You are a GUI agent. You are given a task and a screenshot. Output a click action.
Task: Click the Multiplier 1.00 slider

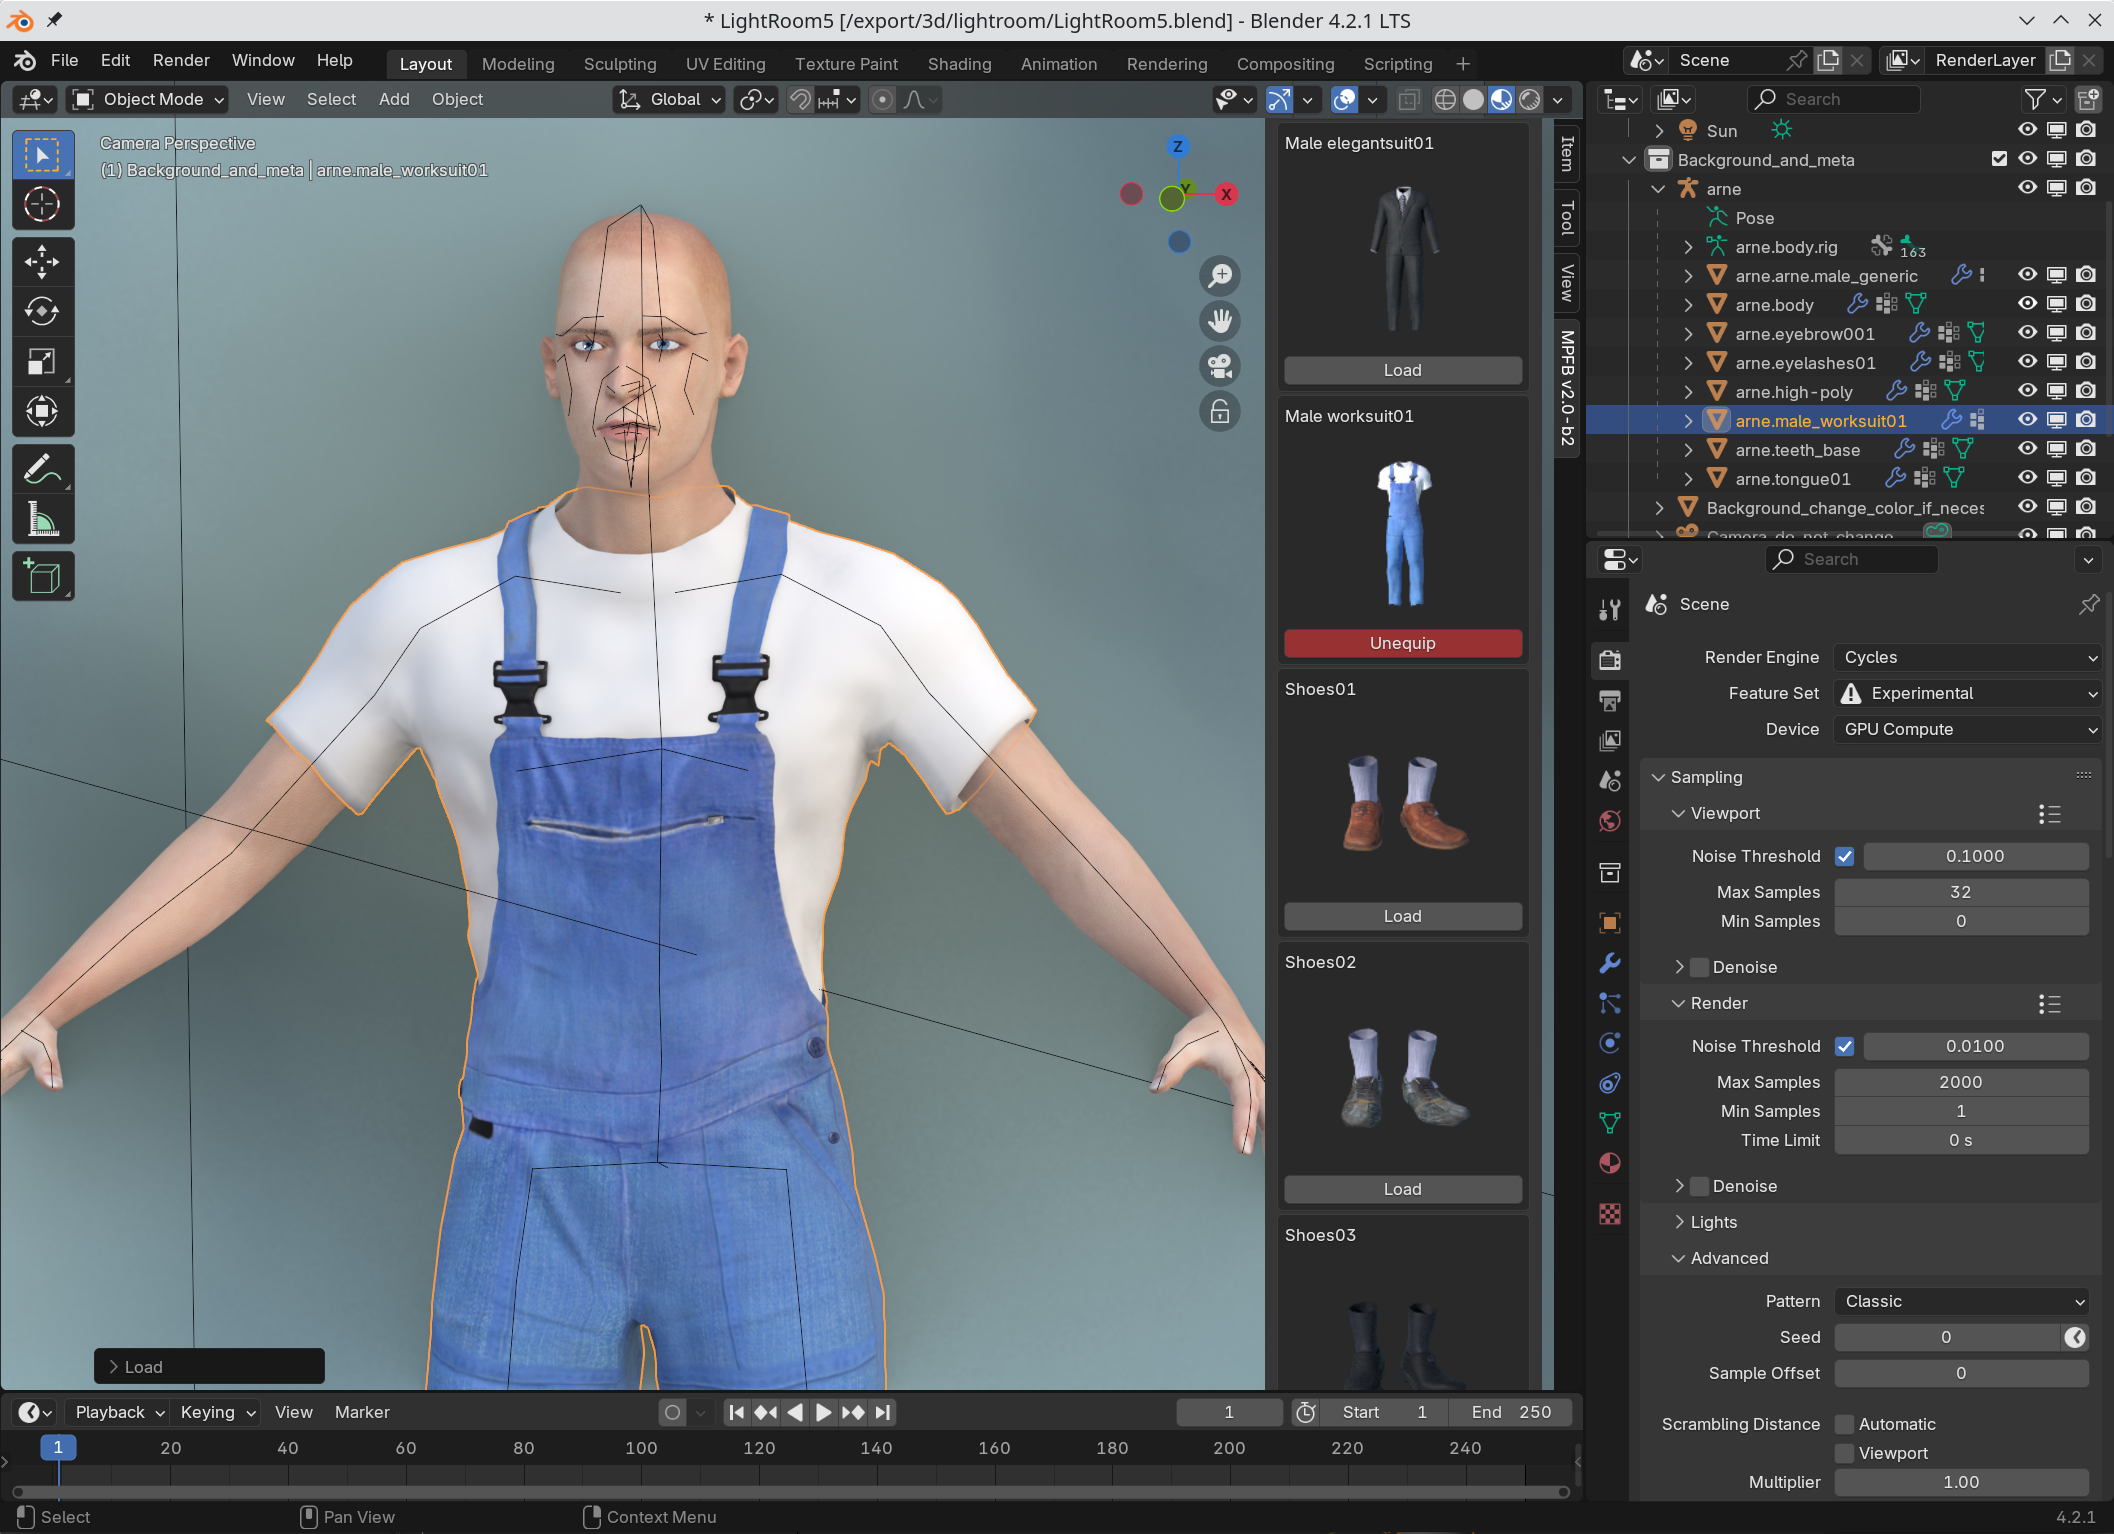1961,1482
